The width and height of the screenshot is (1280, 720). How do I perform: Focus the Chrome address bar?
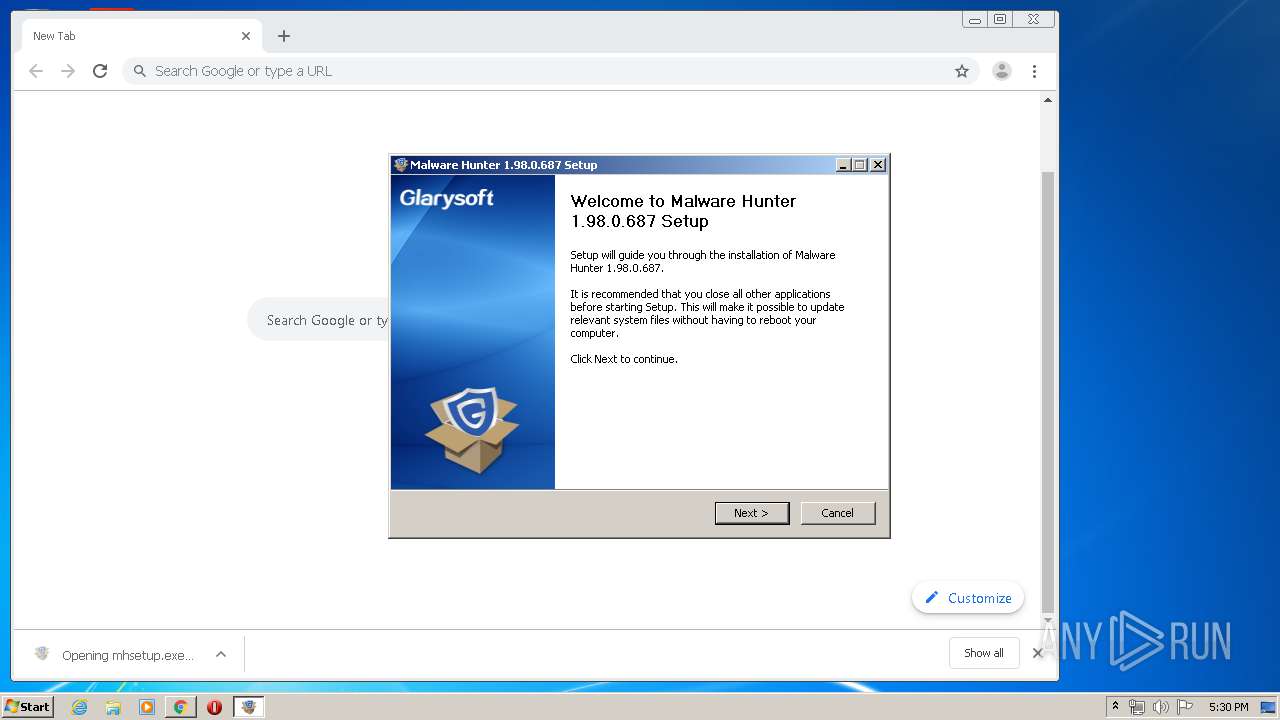coord(550,71)
